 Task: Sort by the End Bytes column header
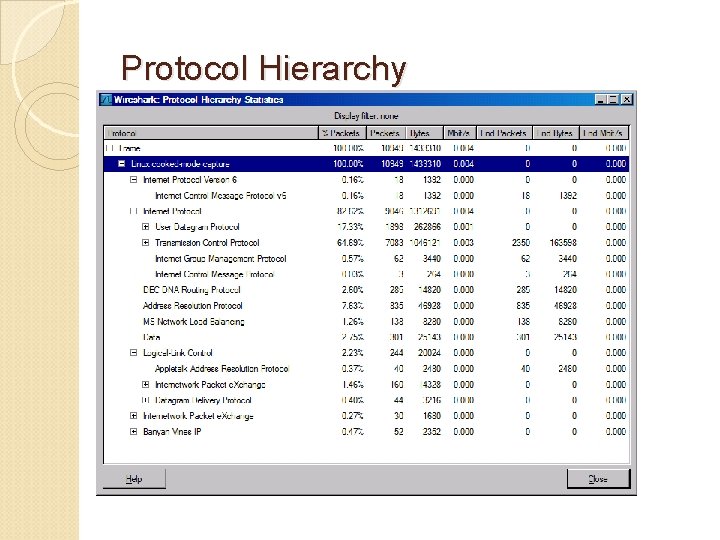click(556, 133)
